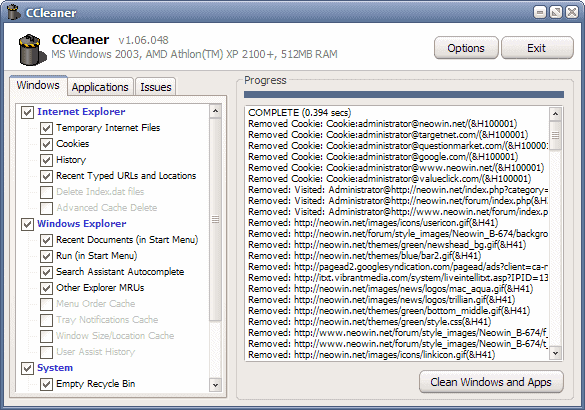Select the Windows Explorer group label
The height and width of the screenshot is (410, 585).
click(82, 224)
